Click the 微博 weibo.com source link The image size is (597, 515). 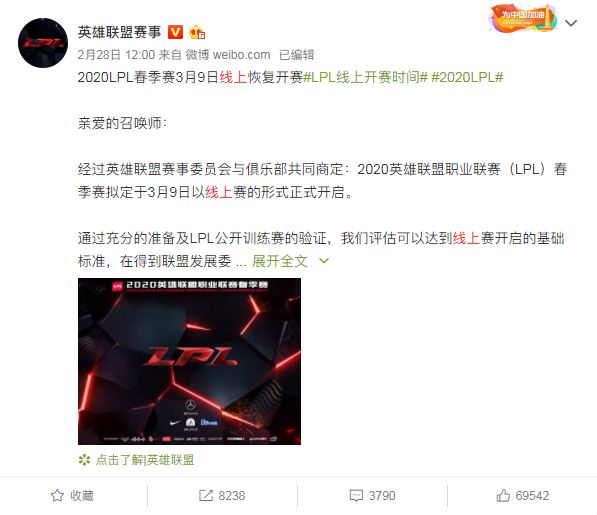coord(228,55)
